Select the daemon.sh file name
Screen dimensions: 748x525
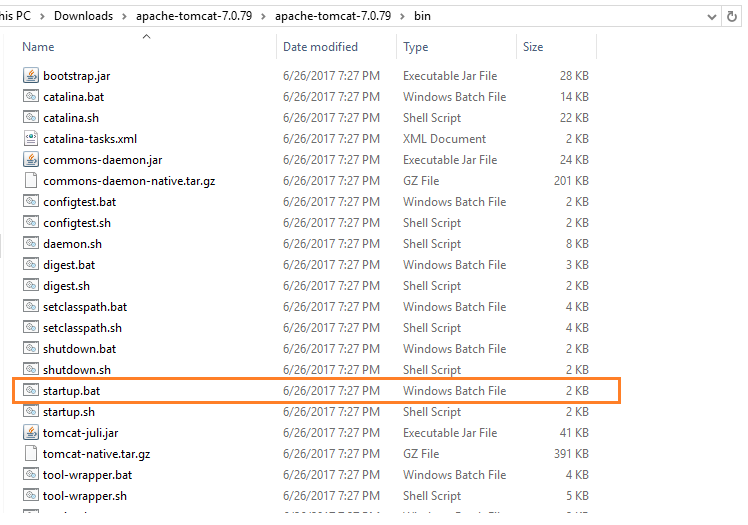(x=72, y=244)
